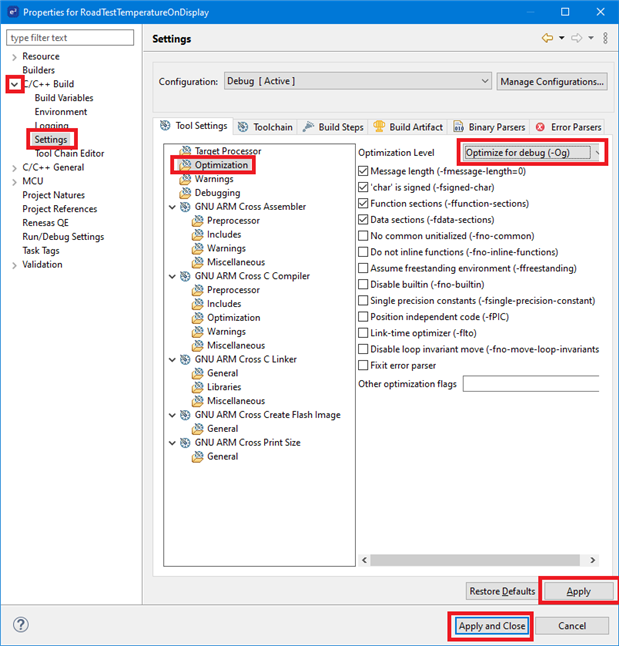Enable Do not inline functions
Screen dimensions: 619x646
click(363, 252)
